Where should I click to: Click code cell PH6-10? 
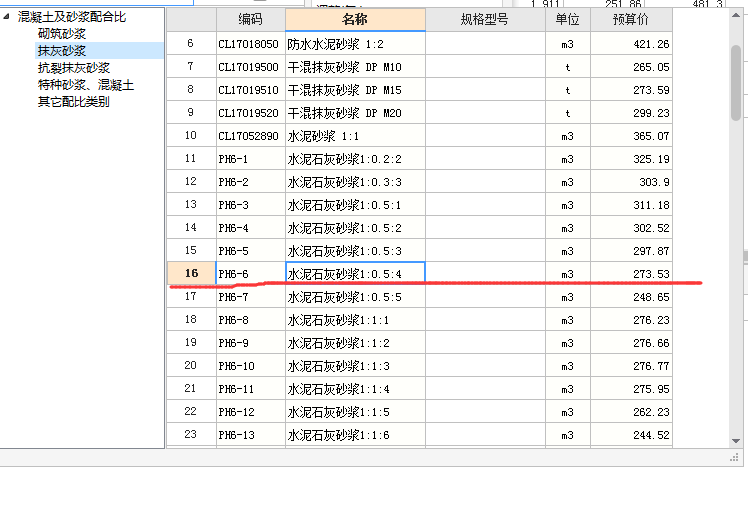(x=250, y=366)
